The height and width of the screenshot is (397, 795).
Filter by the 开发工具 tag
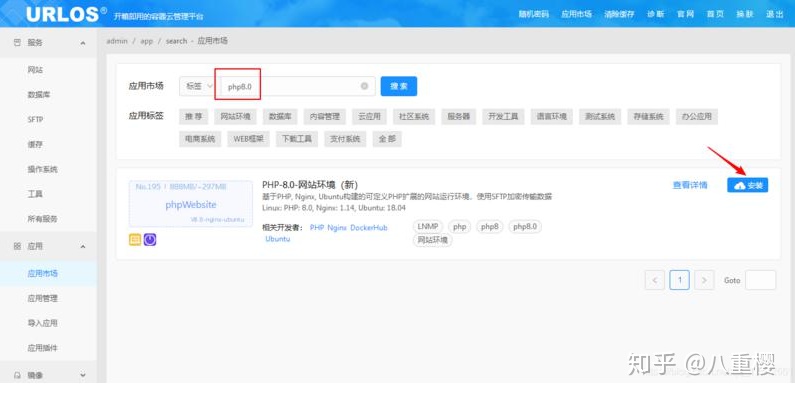point(503,117)
